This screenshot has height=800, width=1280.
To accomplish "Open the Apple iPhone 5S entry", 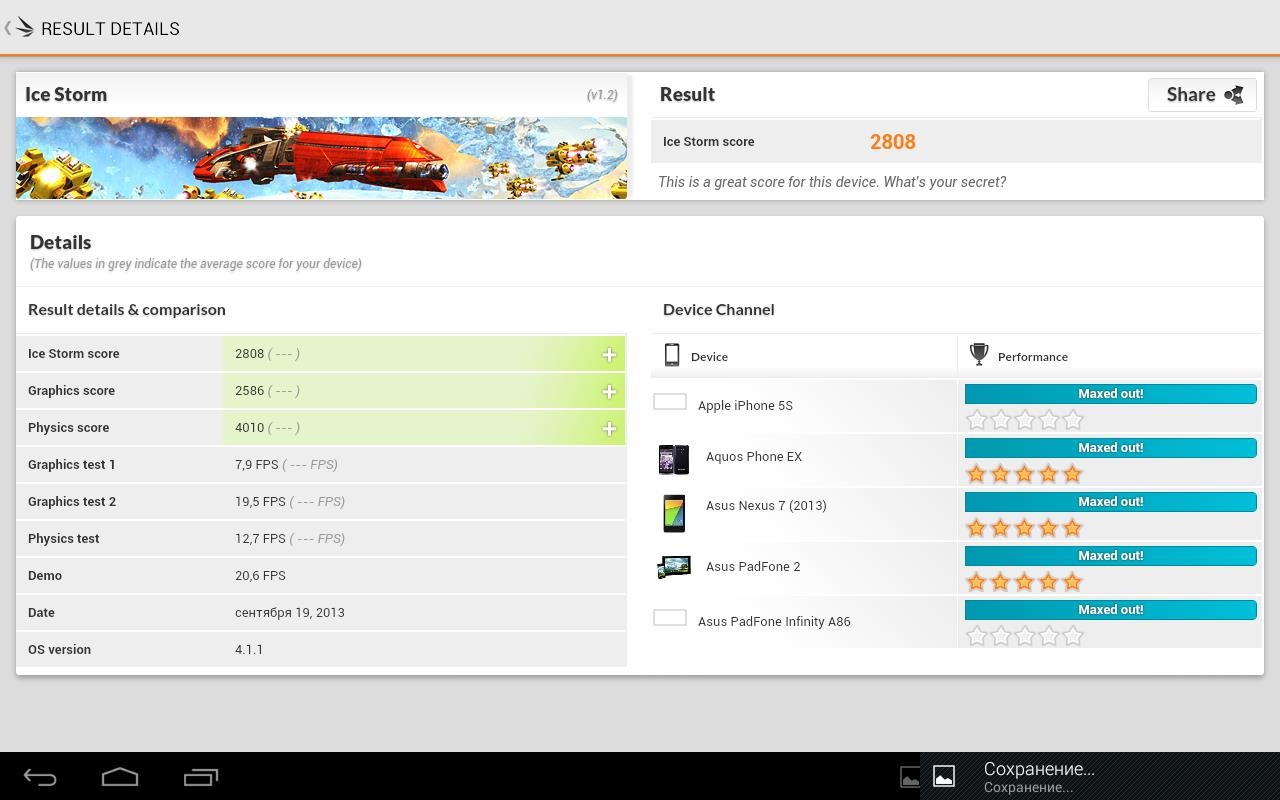I will [x=745, y=405].
